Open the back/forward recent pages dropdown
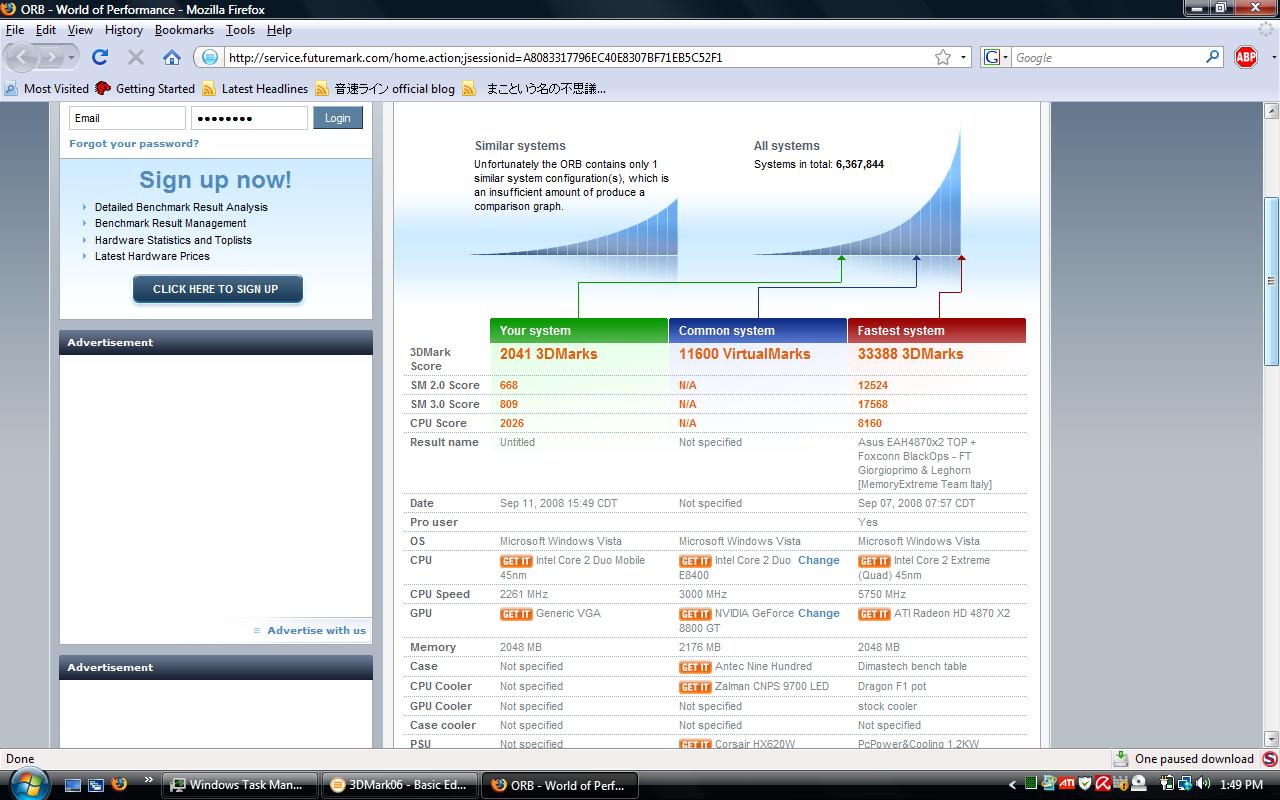This screenshot has height=800, width=1280. [71, 58]
